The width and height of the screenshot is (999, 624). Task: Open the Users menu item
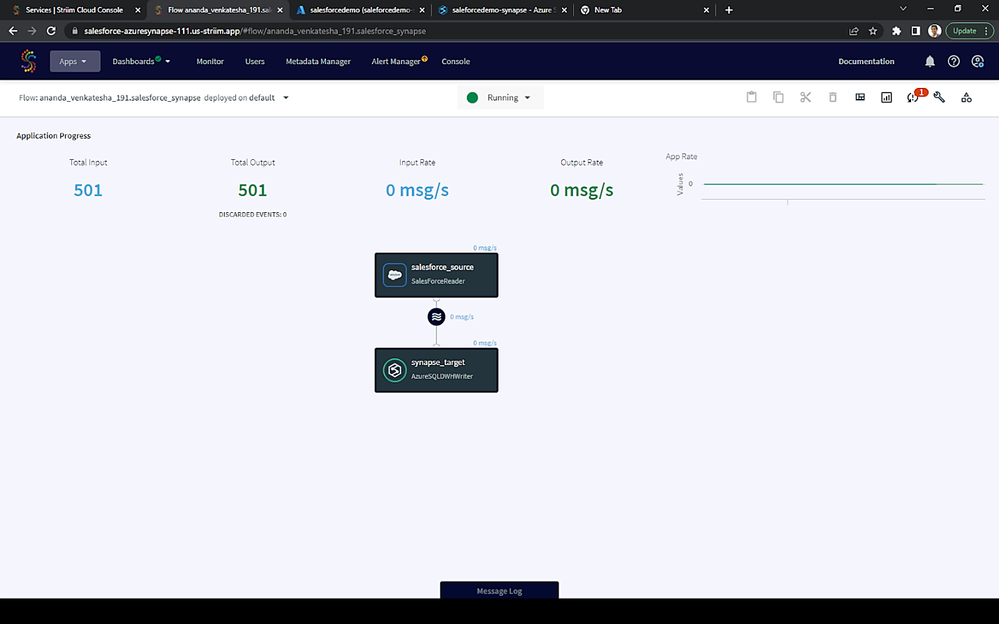tap(255, 61)
